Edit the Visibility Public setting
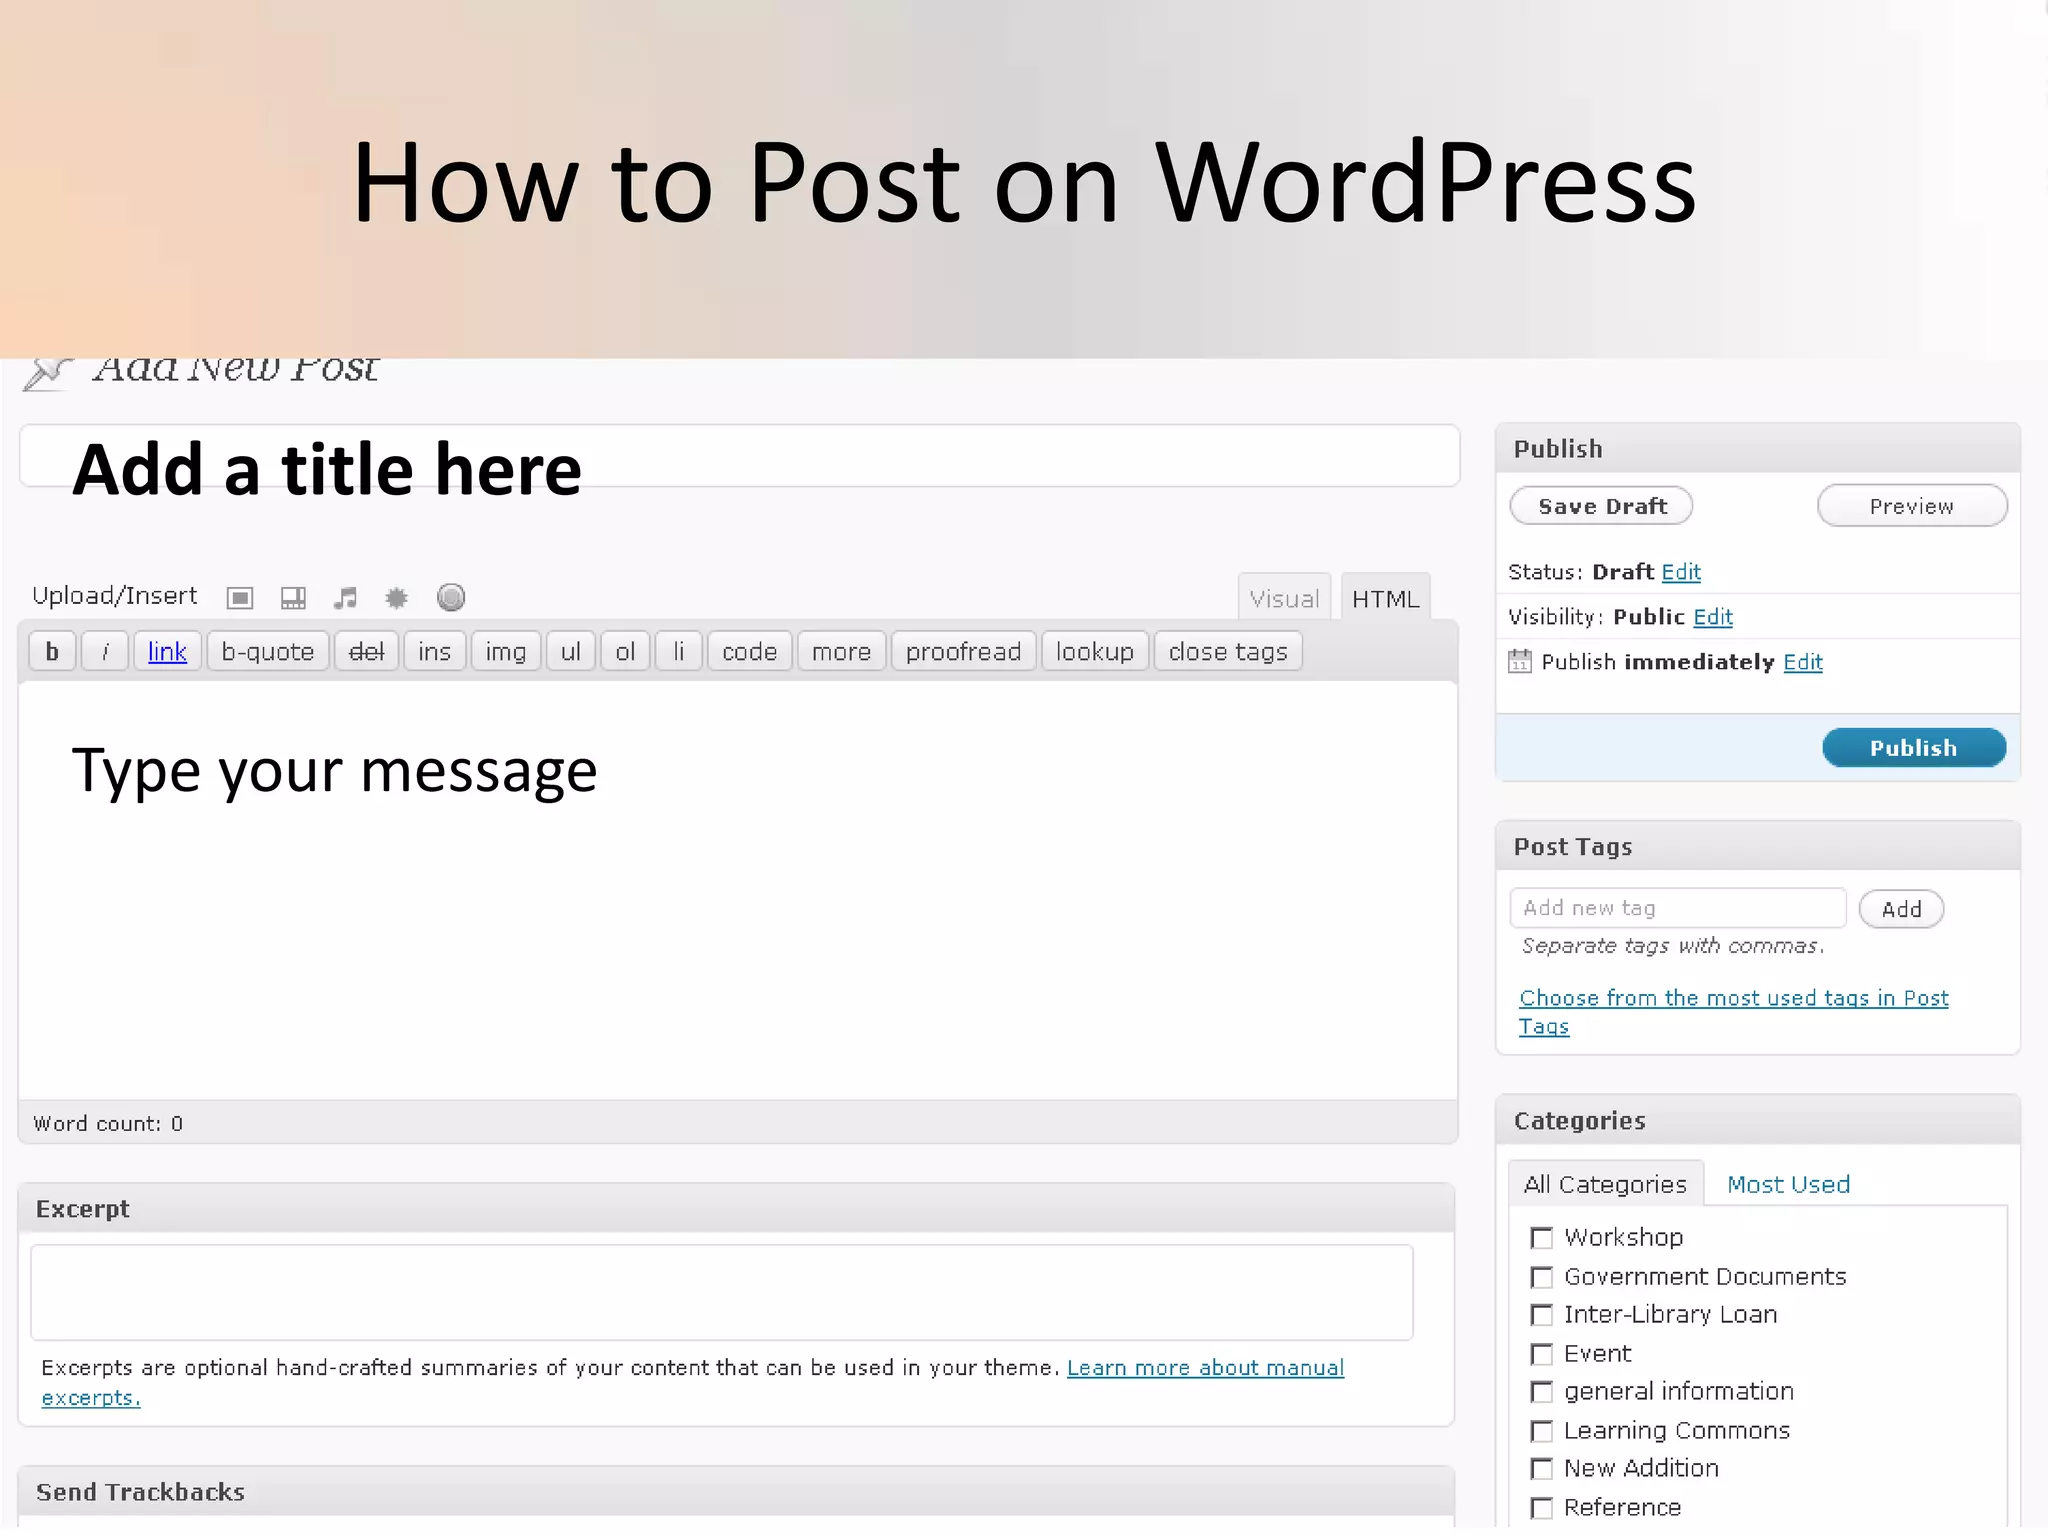Image resolution: width=2048 pixels, height=1536 pixels. [1712, 617]
